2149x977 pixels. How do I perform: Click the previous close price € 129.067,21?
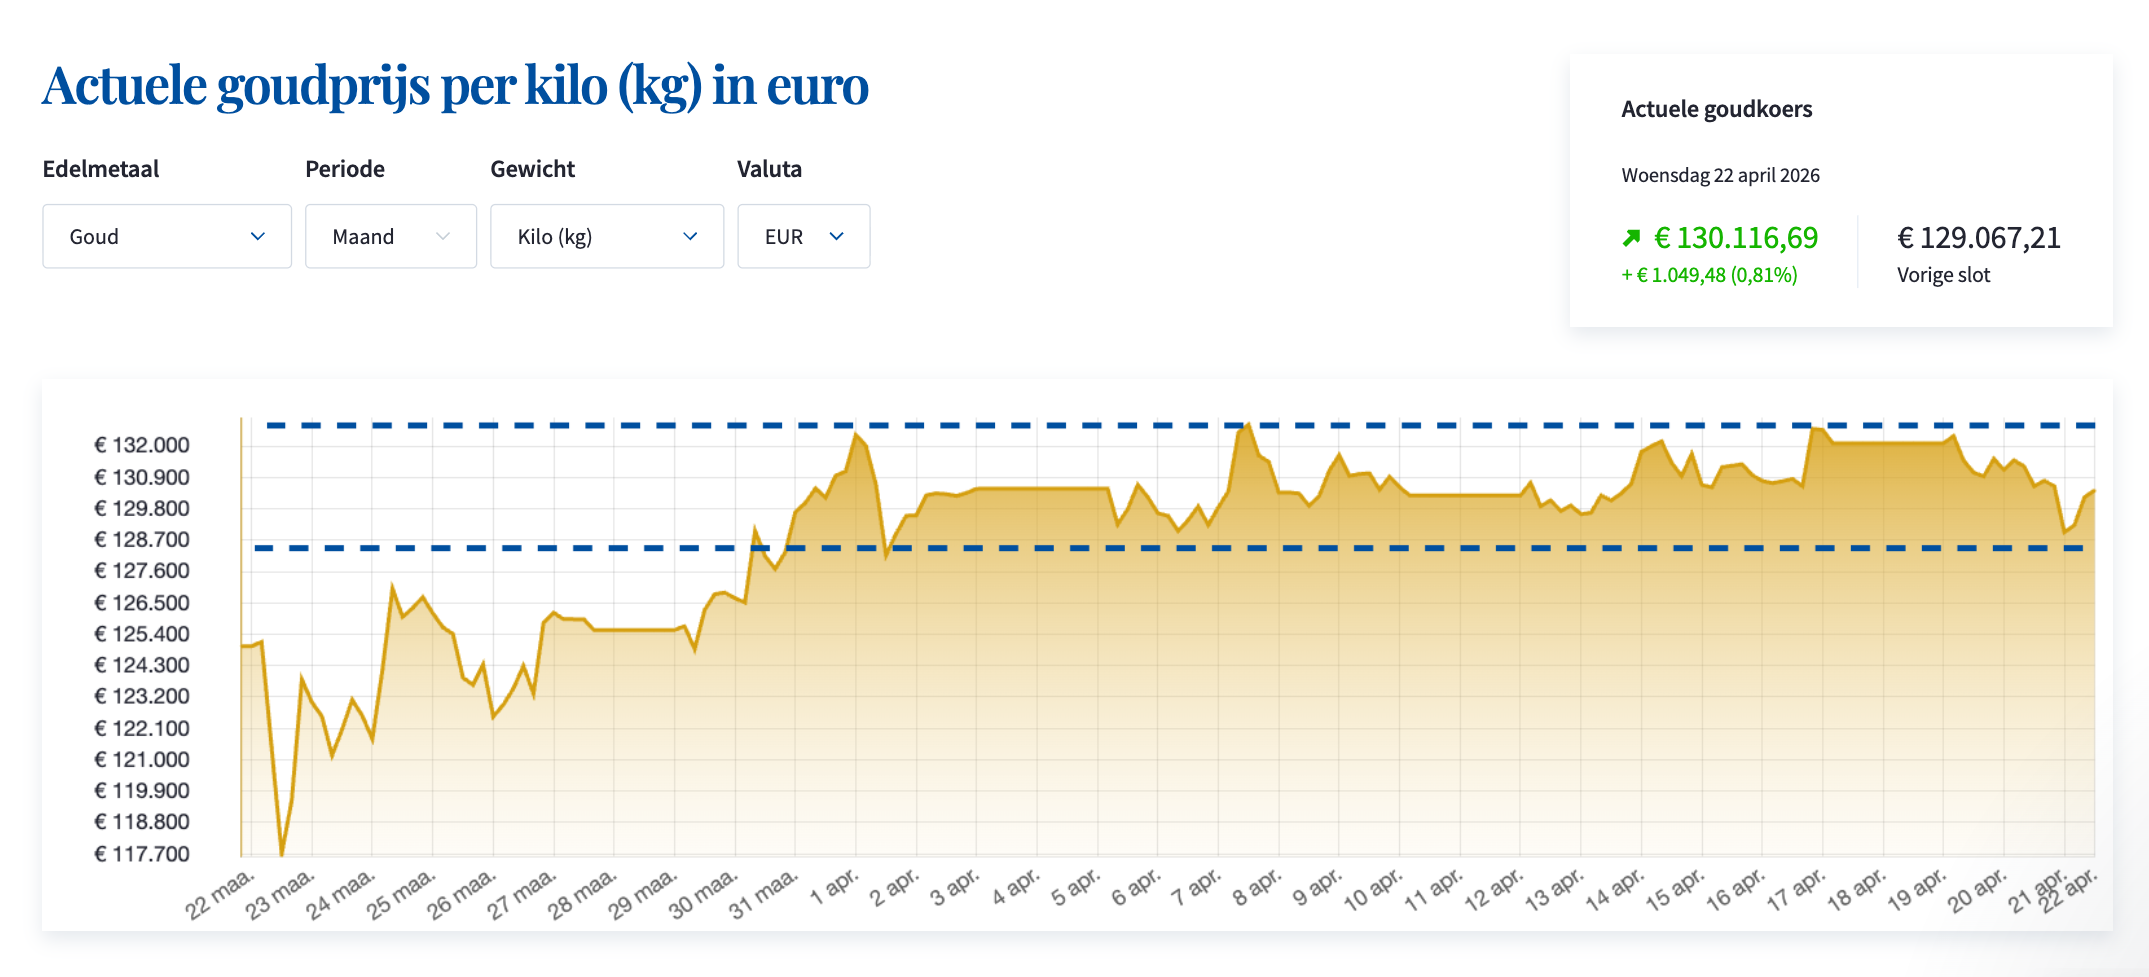click(1978, 238)
